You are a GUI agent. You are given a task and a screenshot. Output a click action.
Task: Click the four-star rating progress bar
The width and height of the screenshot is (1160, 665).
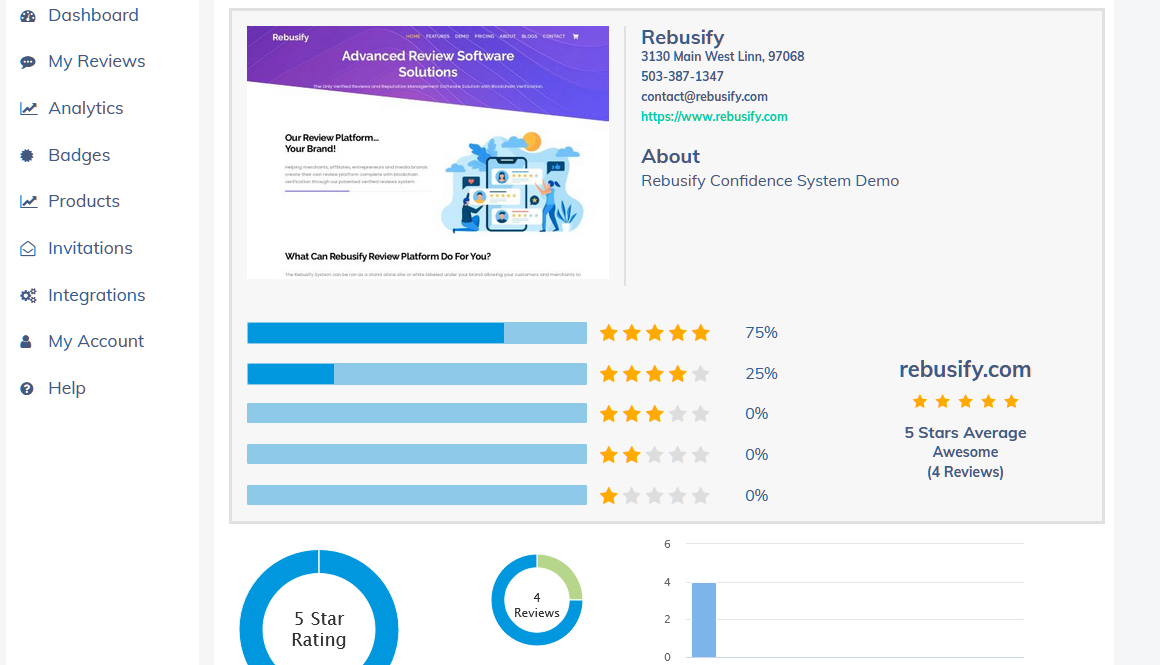coord(417,374)
